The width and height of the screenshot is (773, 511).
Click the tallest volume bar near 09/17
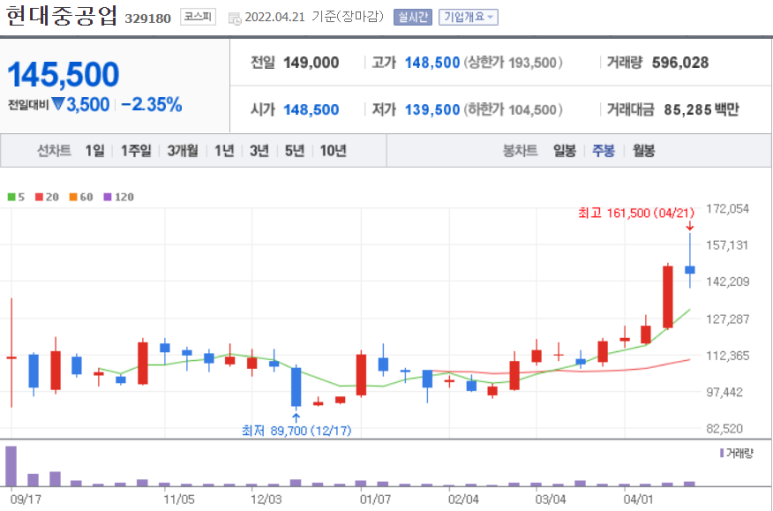coord(11,466)
